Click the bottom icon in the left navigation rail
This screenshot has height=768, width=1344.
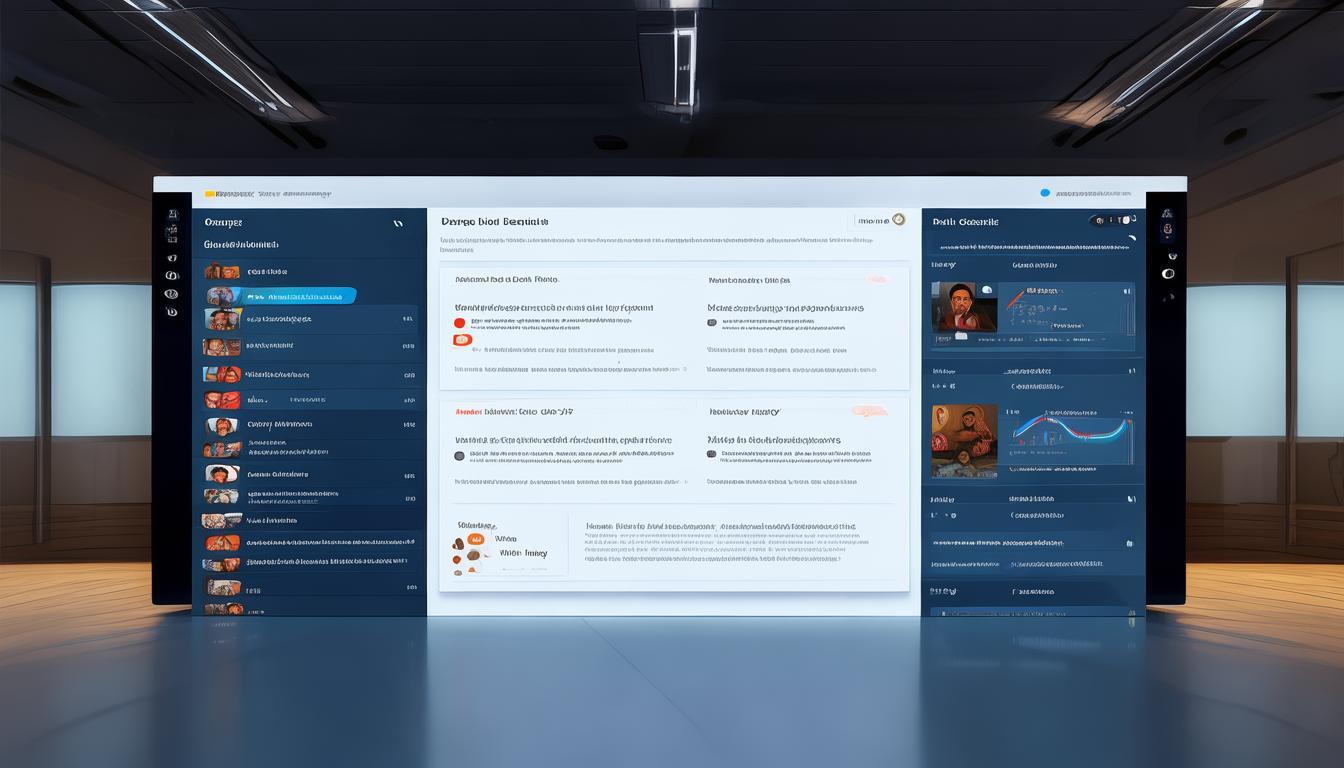[x=171, y=312]
